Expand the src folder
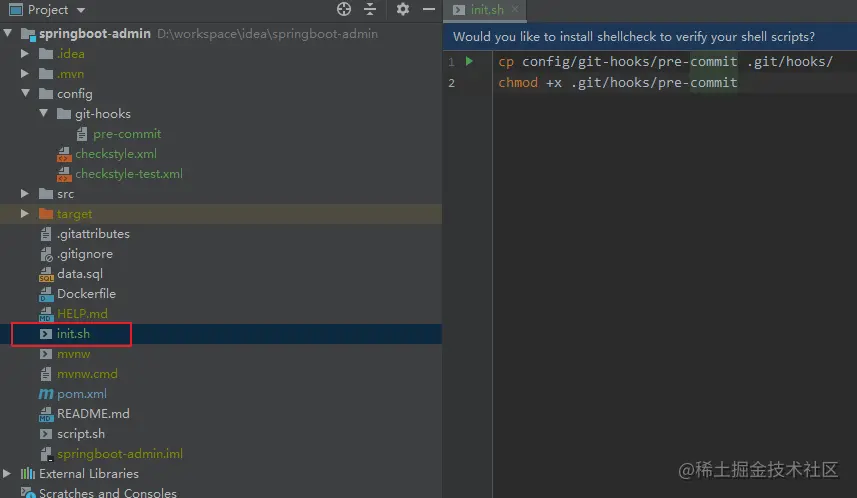This screenshot has height=498, width=857. coord(25,194)
